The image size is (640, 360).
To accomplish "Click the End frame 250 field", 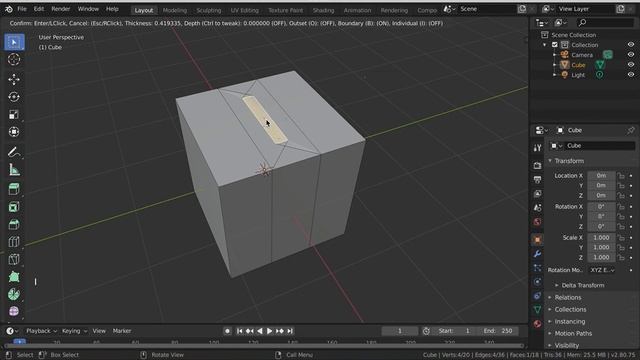I will 498,331.
